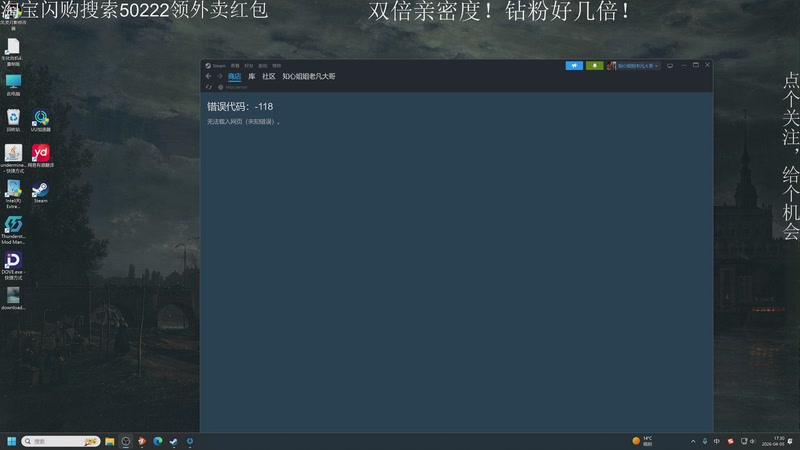Expand the Steam account name dropdown
The image size is (800, 450).
(x=638, y=66)
